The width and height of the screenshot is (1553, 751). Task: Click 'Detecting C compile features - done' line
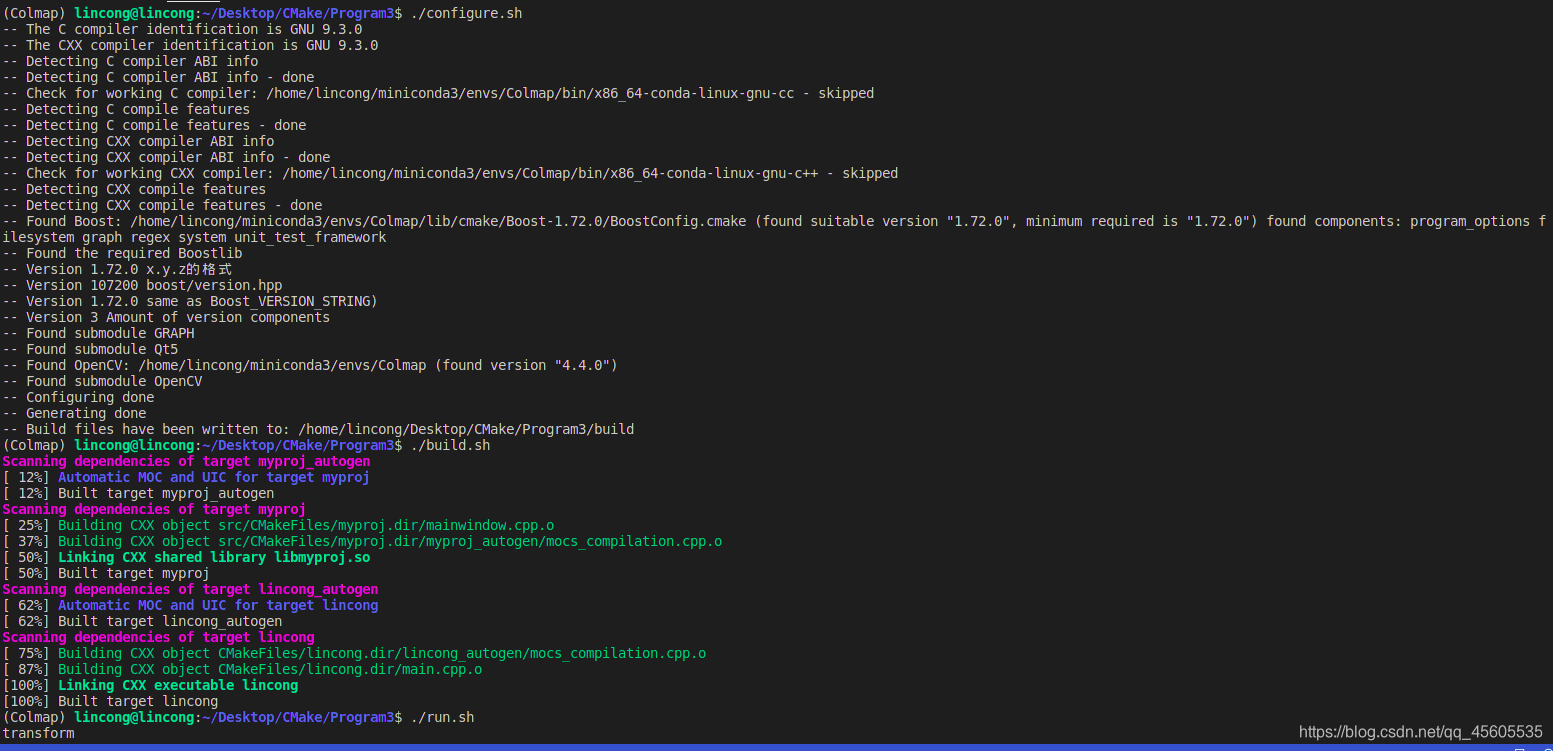tap(154, 125)
